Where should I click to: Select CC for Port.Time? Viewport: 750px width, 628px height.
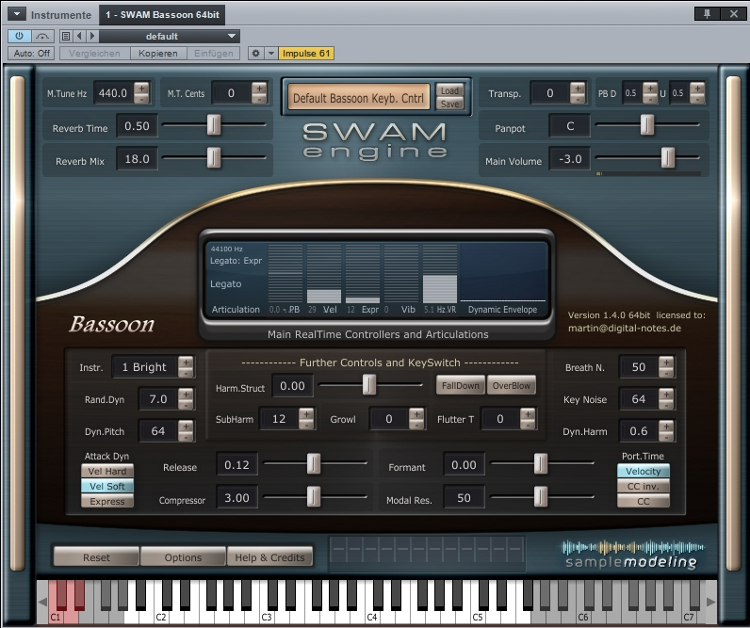coord(643,501)
